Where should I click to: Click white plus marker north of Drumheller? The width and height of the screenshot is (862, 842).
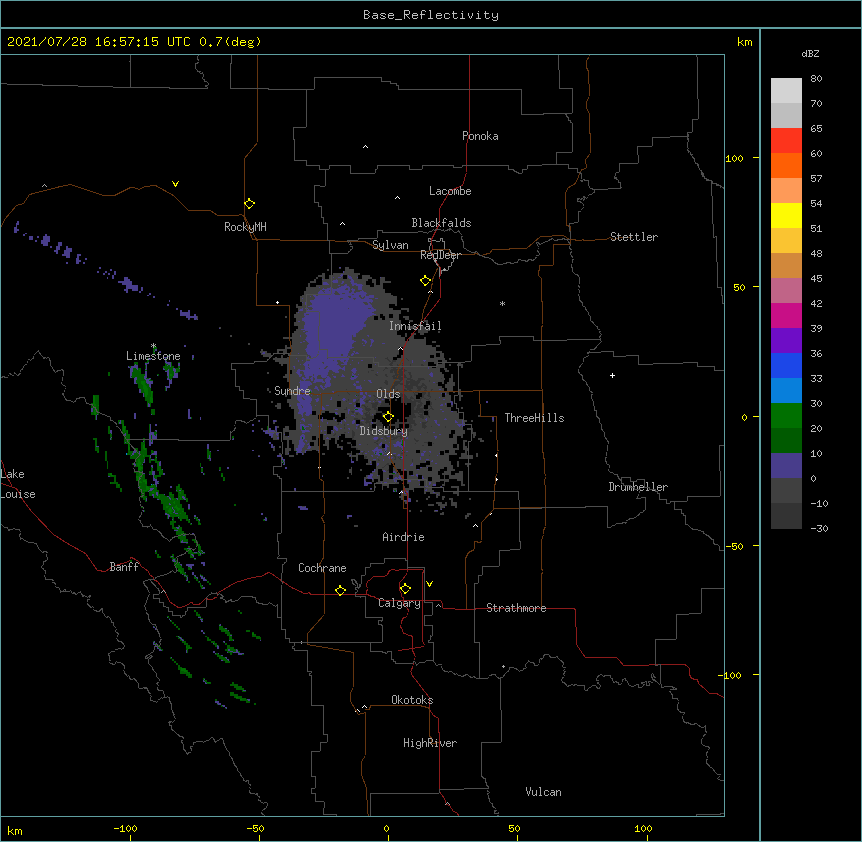click(x=612, y=375)
